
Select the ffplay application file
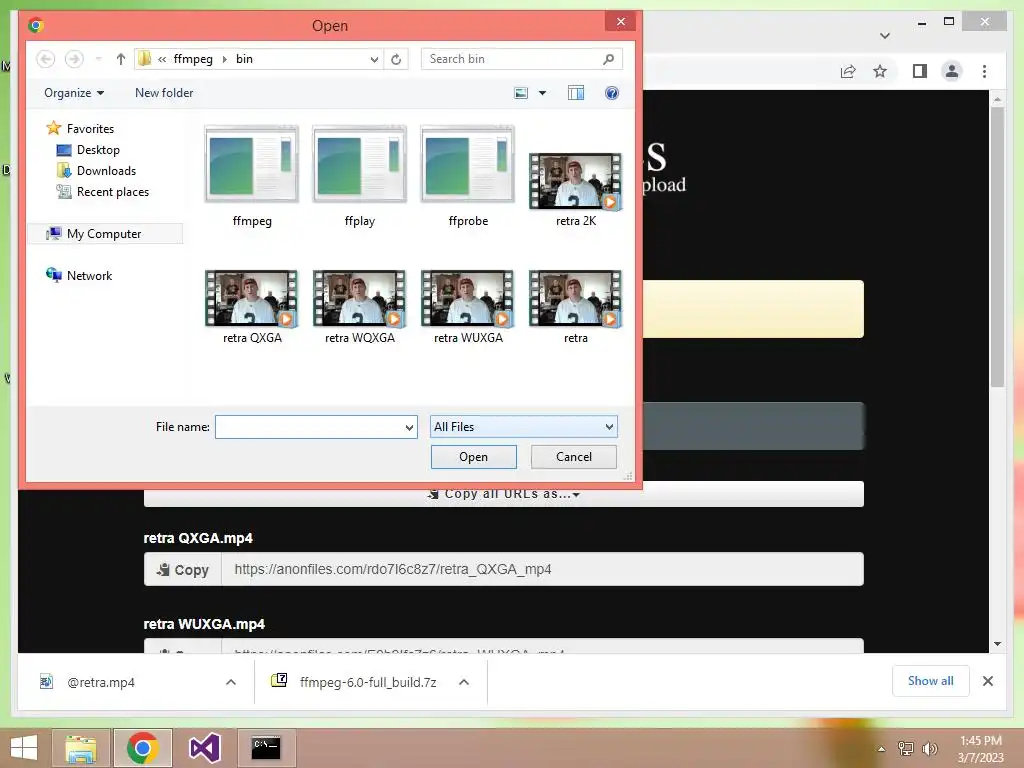359,176
